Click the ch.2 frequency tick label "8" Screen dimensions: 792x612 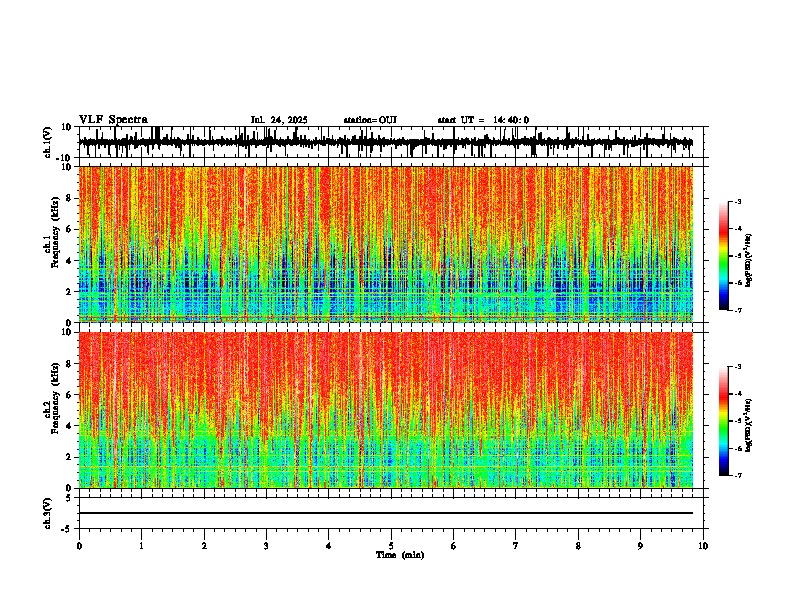pyautogui.click(x=70, y=364)
